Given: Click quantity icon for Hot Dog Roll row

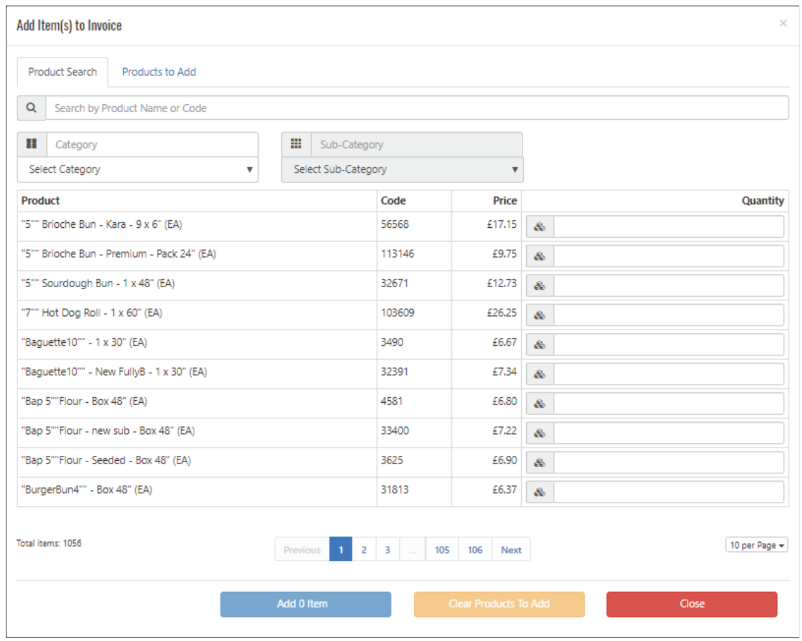Looking at the screenshot, I should [538, 315].
